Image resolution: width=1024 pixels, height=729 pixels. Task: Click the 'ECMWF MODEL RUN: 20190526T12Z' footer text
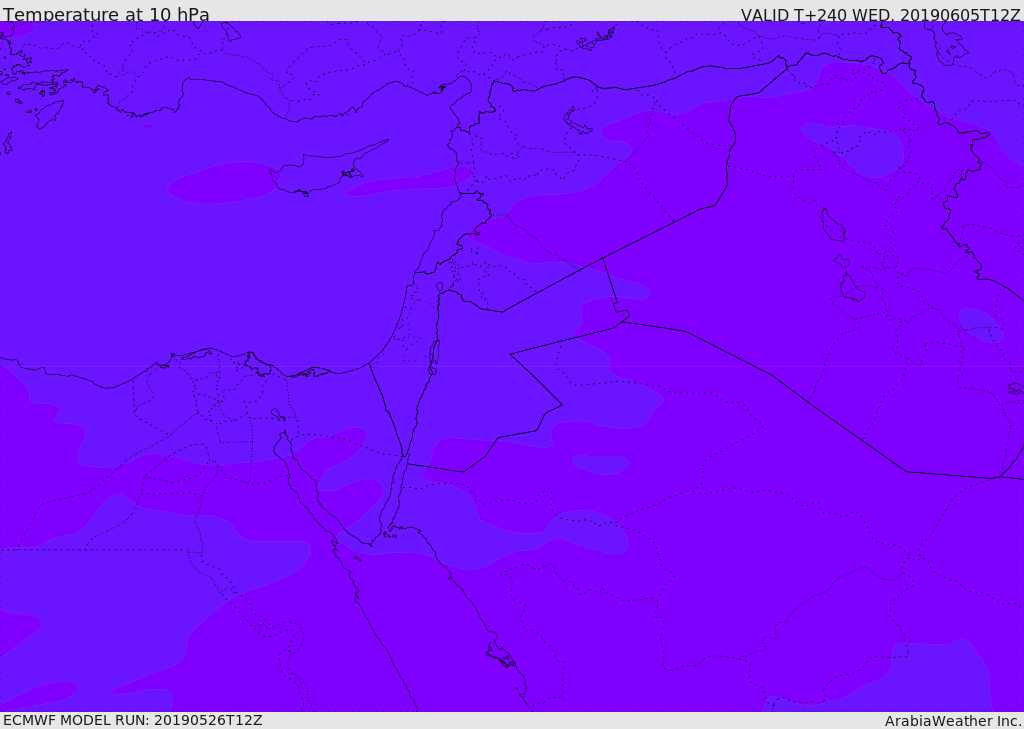(133, 720)
